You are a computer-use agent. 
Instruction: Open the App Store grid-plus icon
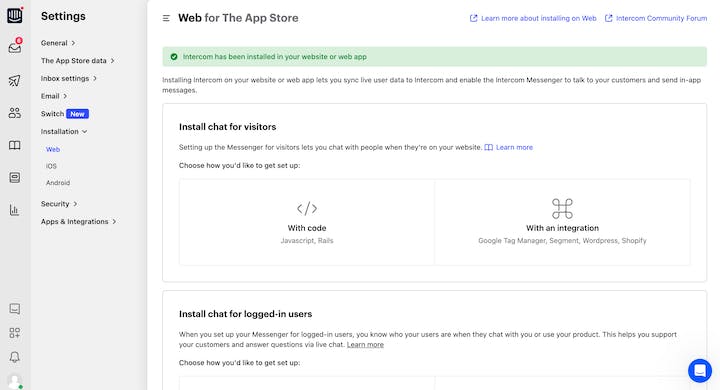coord(15,333)
